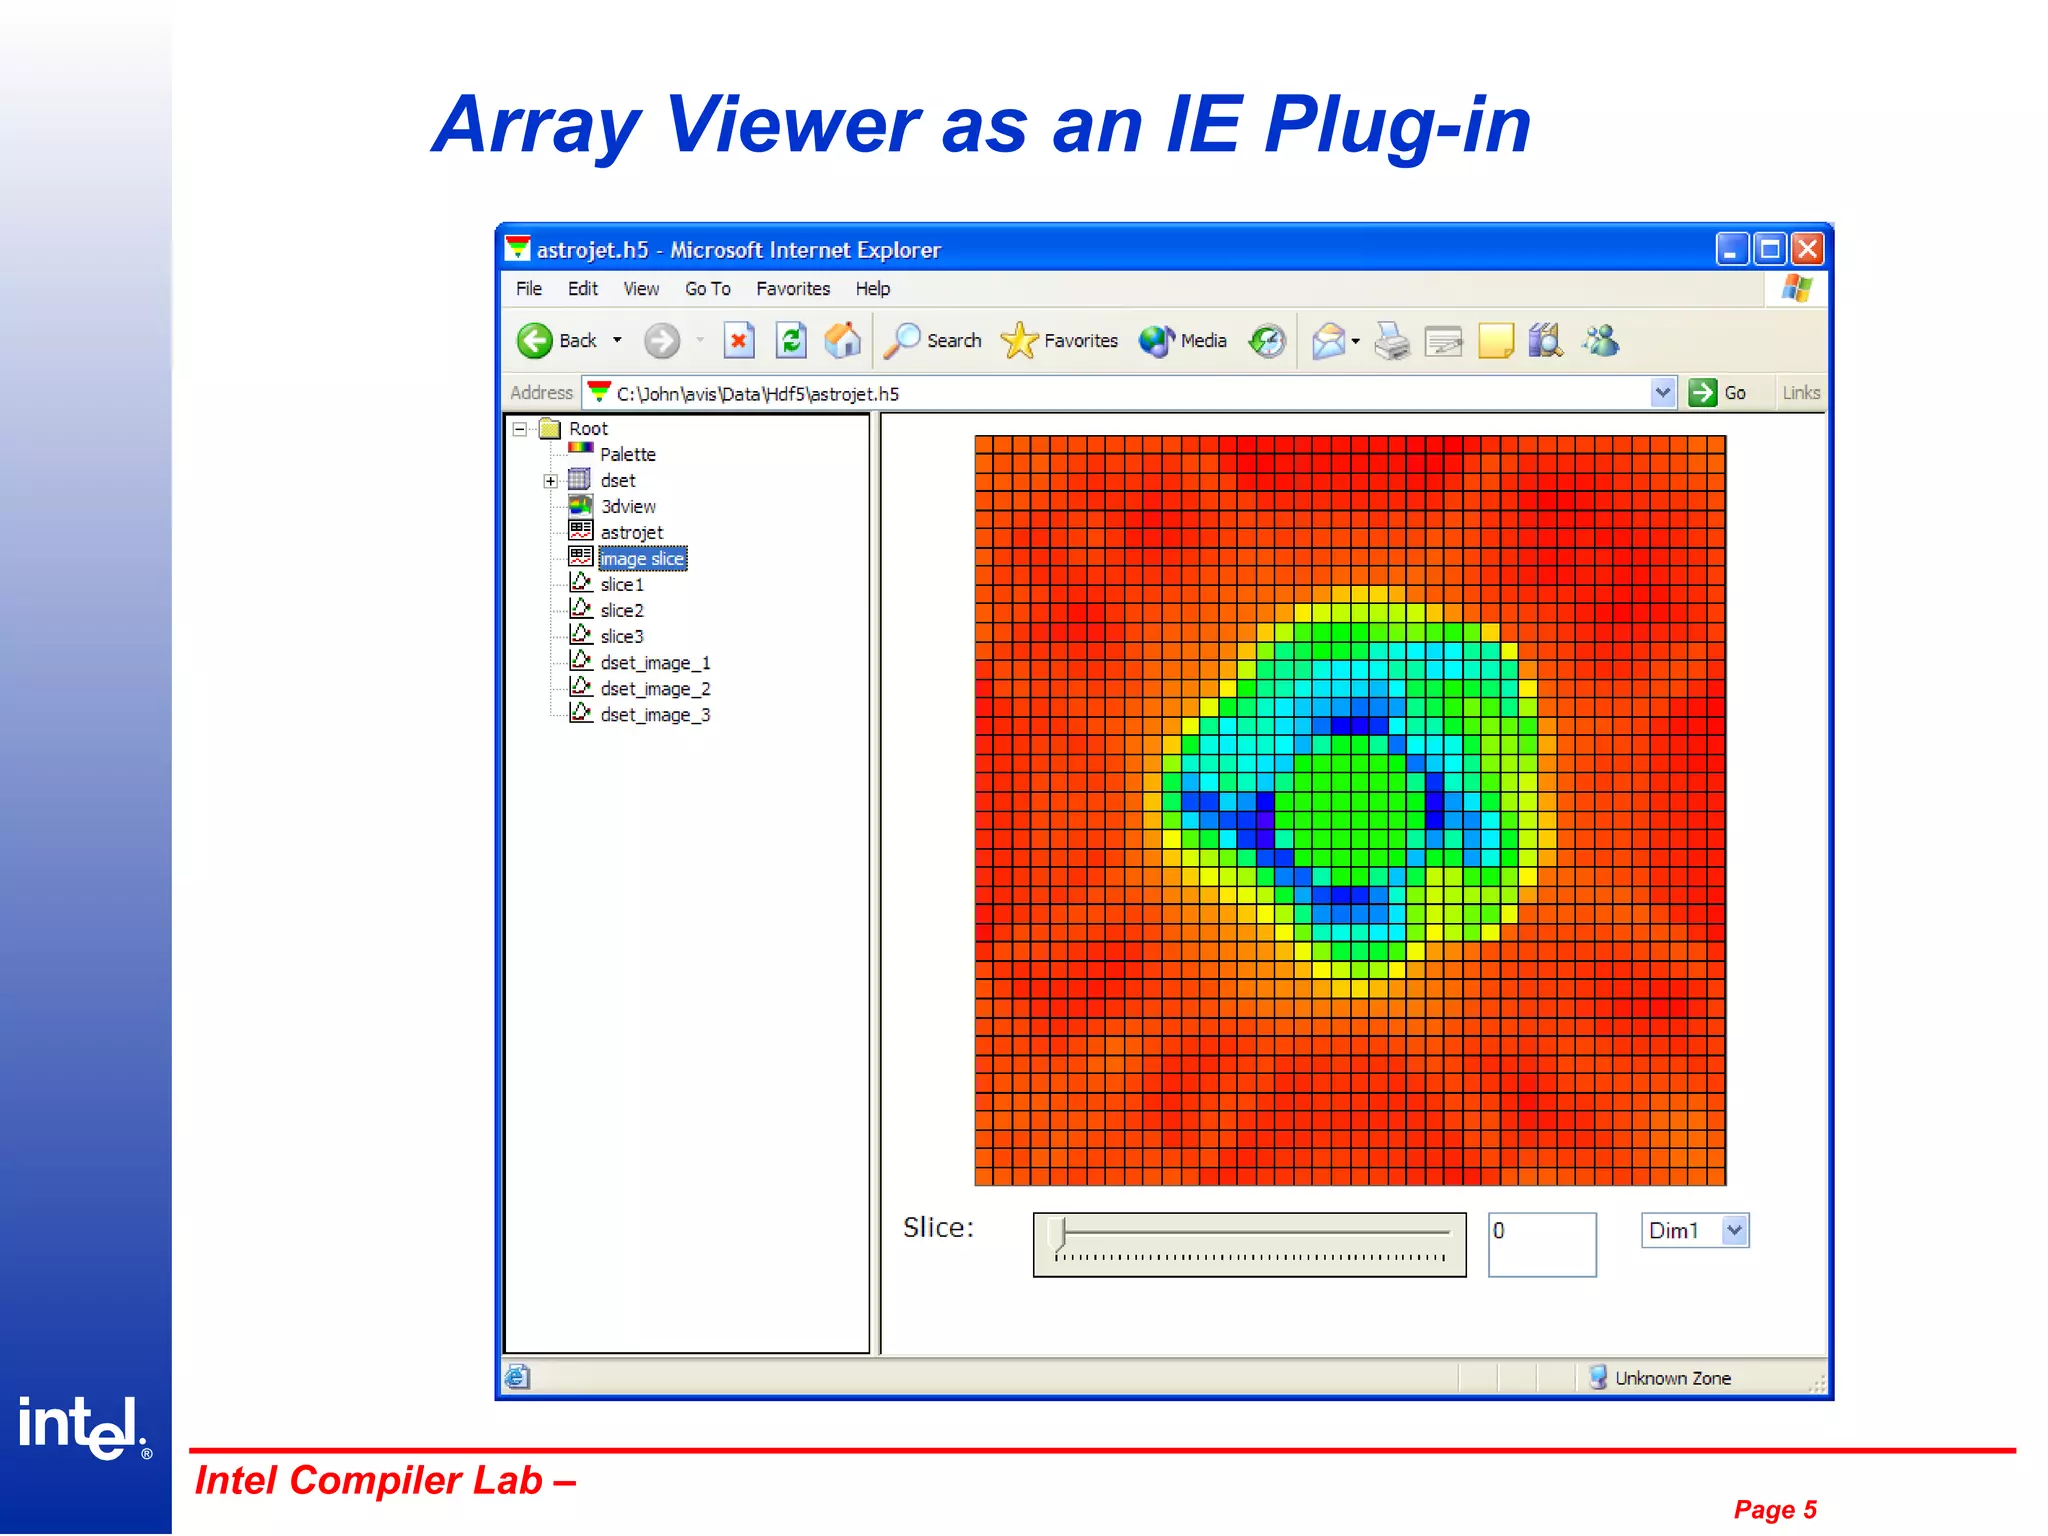This screenshot has width=2048, height=1536.
Task: Select Root folder in tree
Action: pos(588,429)
